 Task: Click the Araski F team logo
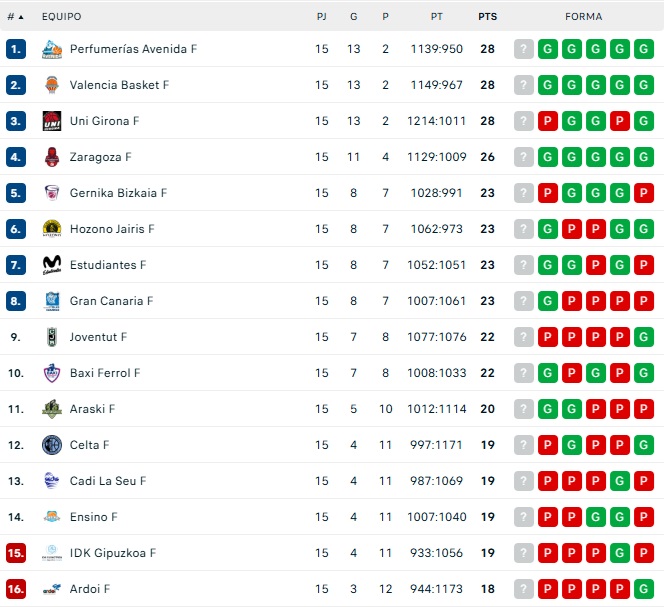pos(52,409)
